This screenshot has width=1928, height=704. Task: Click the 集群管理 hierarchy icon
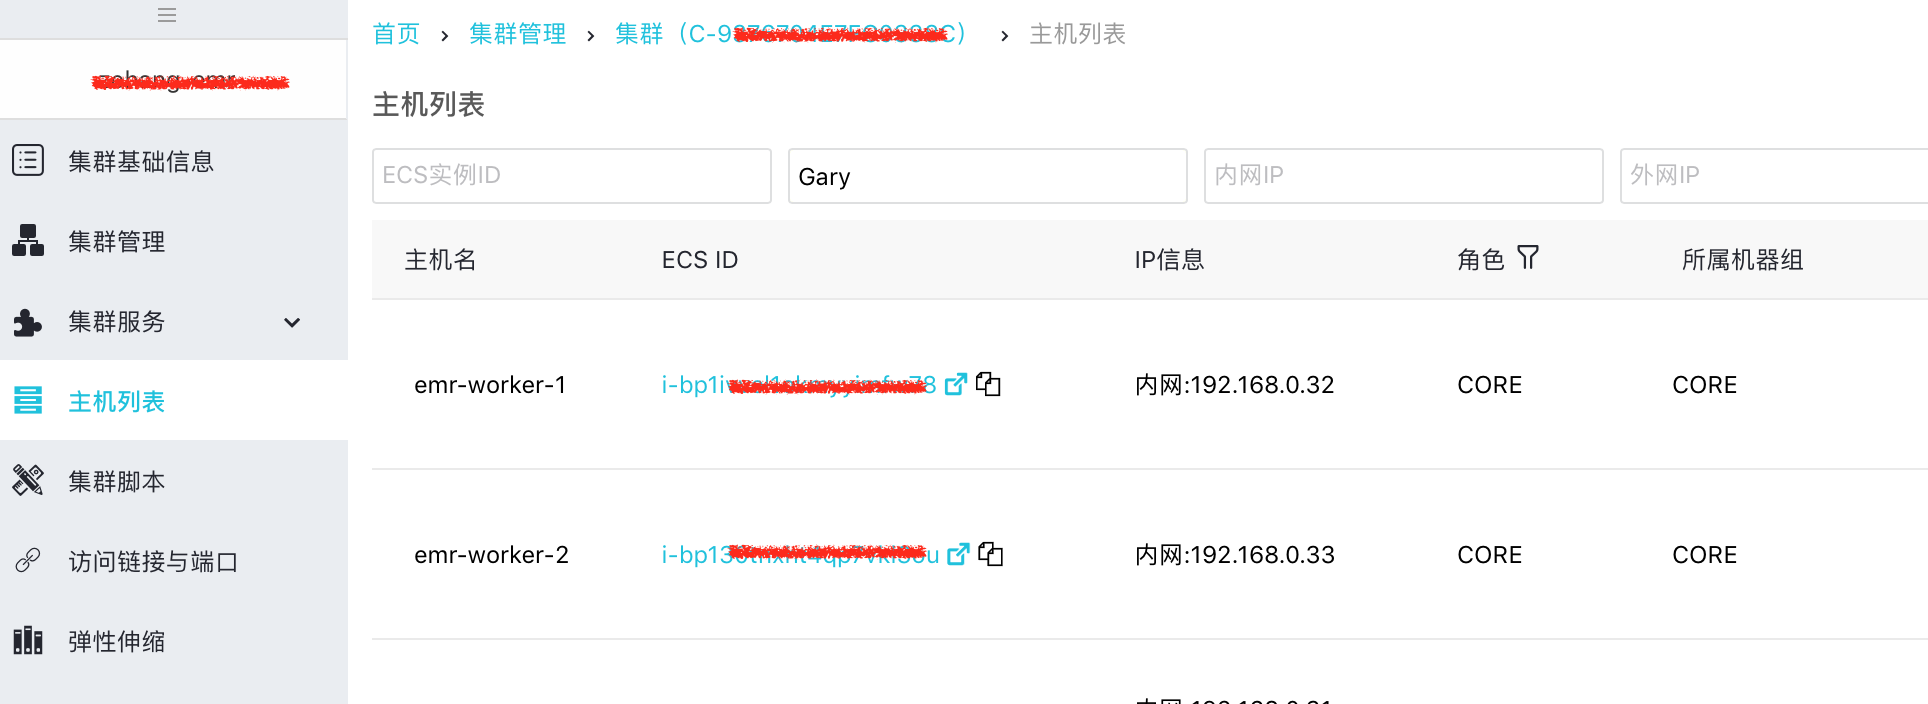(x=28, y=240)
